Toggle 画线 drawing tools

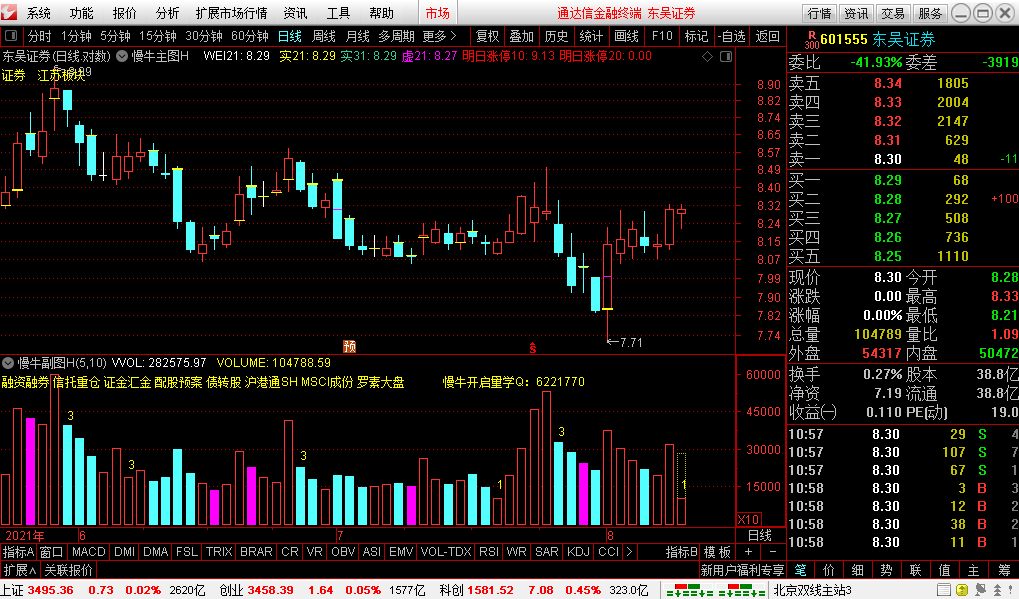click(626, 36)
